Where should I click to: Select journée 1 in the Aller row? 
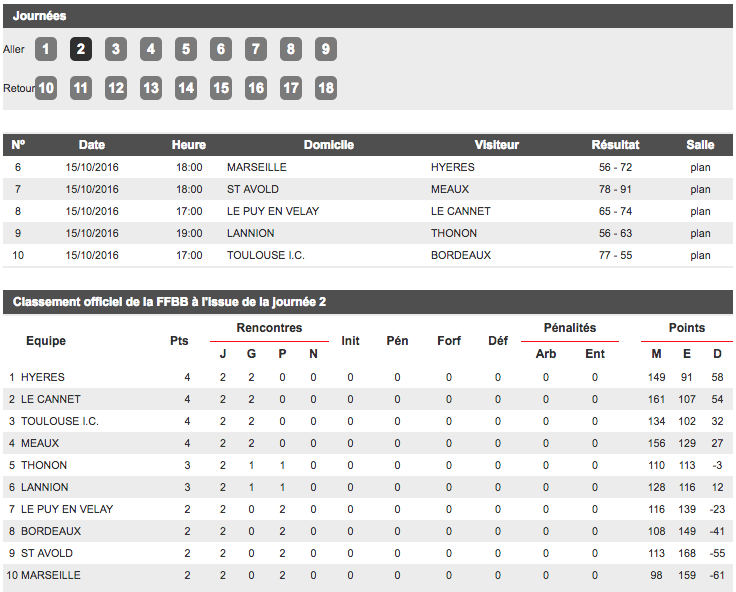[46, 49]
